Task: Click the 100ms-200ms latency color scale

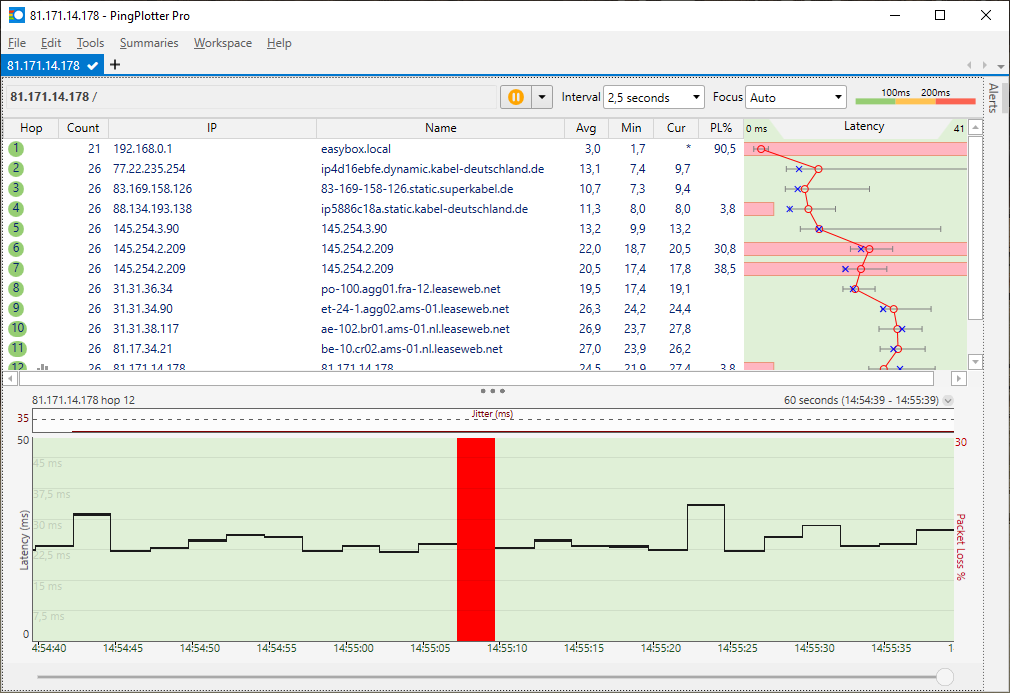Action: click(x=915, y=99)
